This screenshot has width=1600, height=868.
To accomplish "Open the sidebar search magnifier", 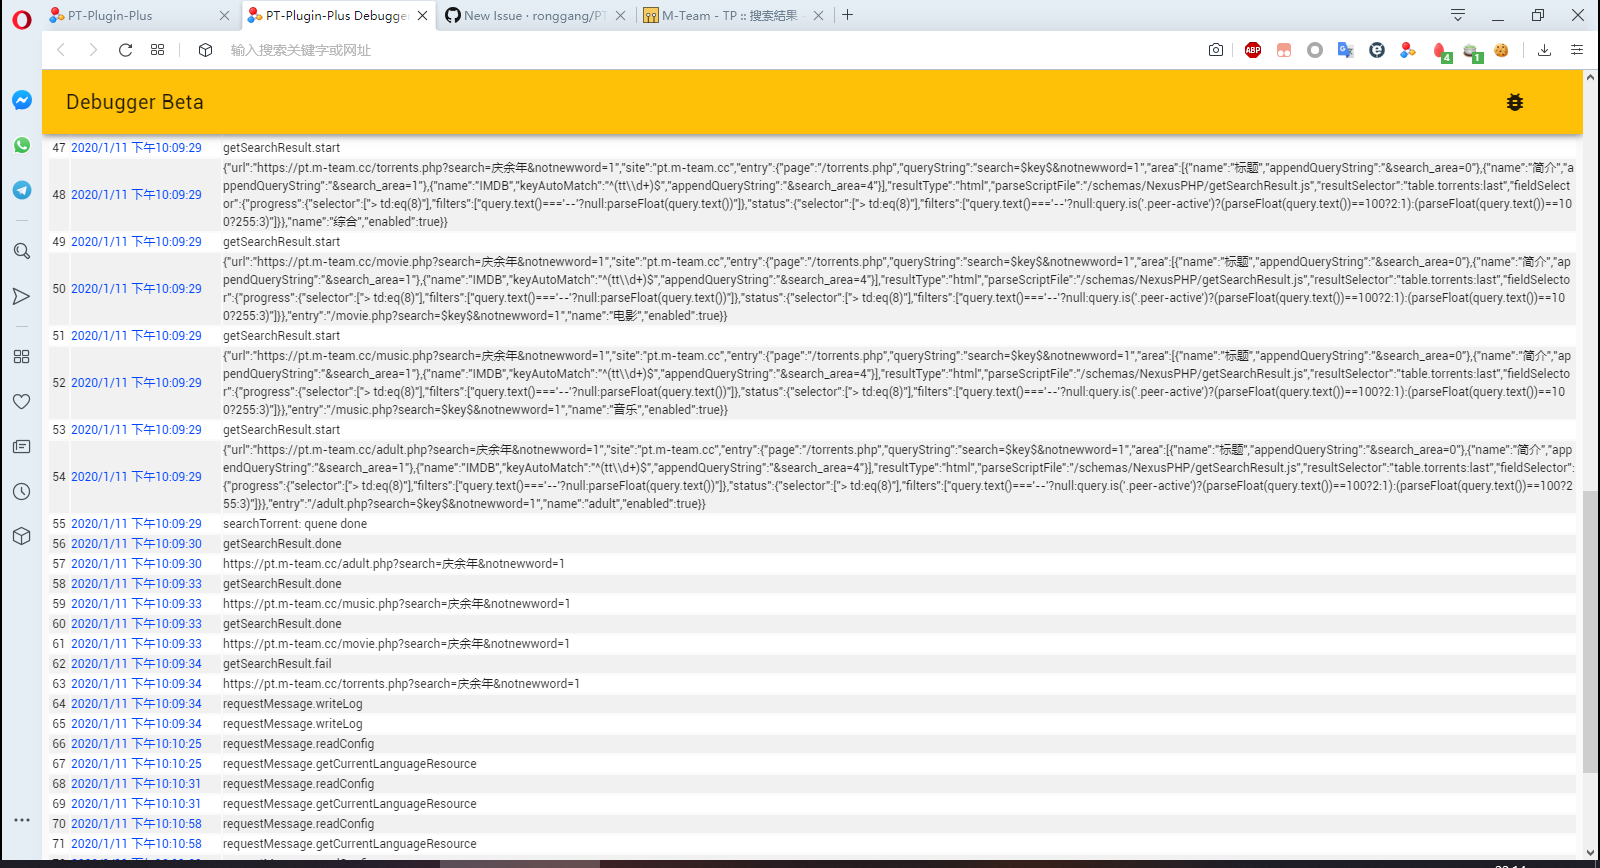I will pyautogui.click(x=22, y=251).
